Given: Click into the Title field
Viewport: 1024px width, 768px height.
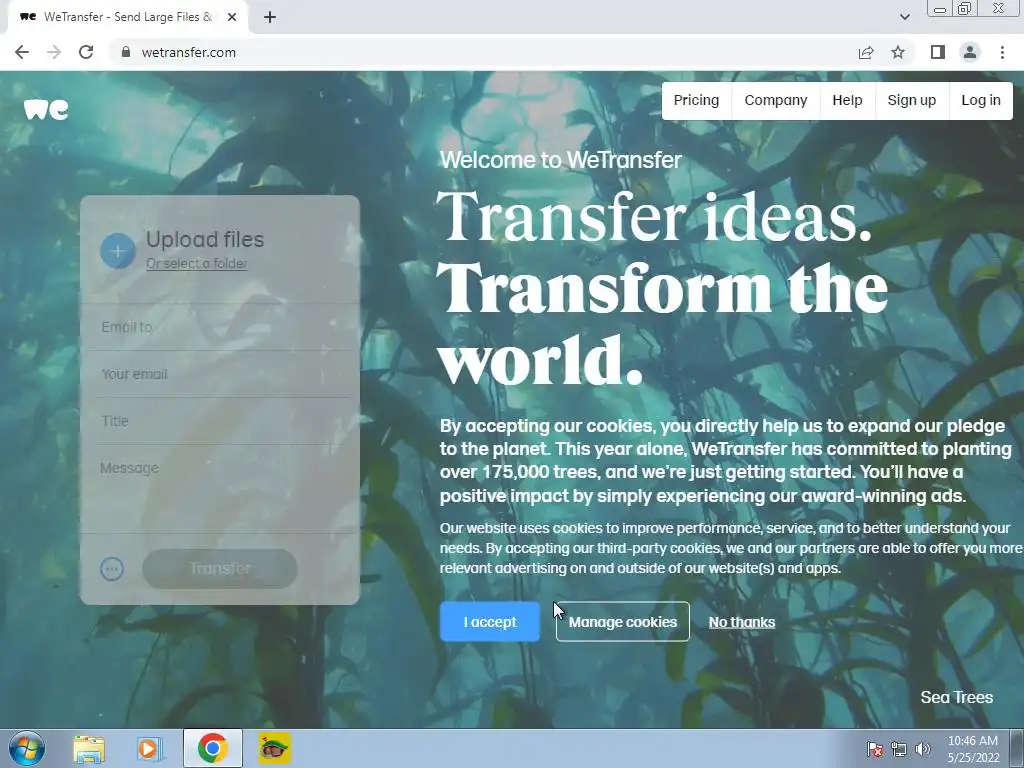Looking at the screenshot, I should [220, 421].
